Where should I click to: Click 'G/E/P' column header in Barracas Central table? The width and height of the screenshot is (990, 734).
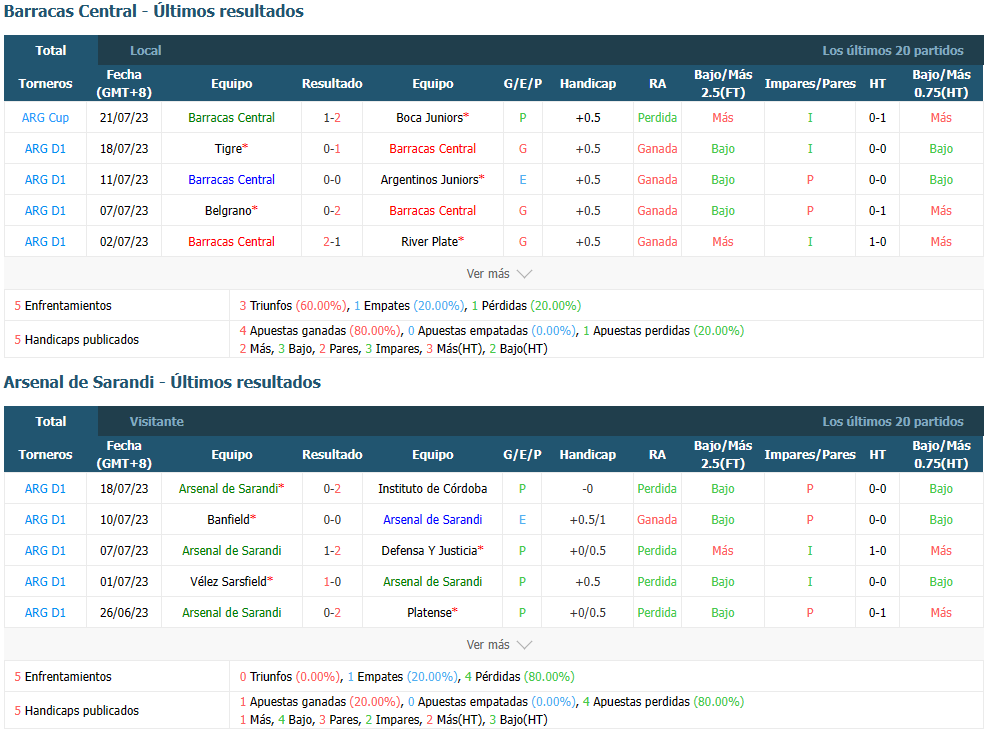(x=523, y=83)
